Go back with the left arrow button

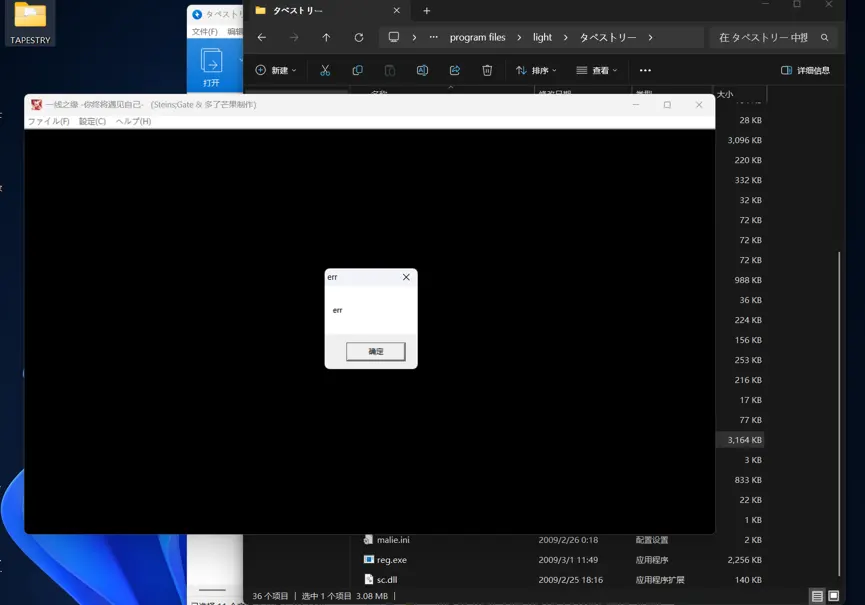click(261, 38)
